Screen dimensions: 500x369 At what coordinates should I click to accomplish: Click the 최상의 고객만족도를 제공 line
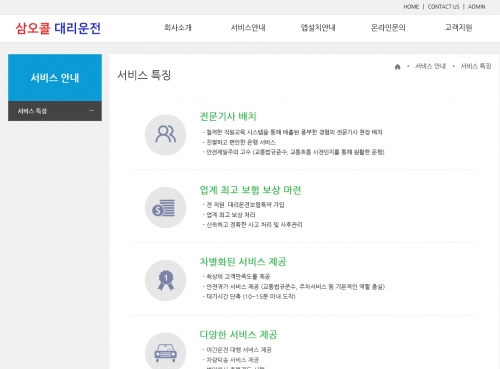[237, 276]
